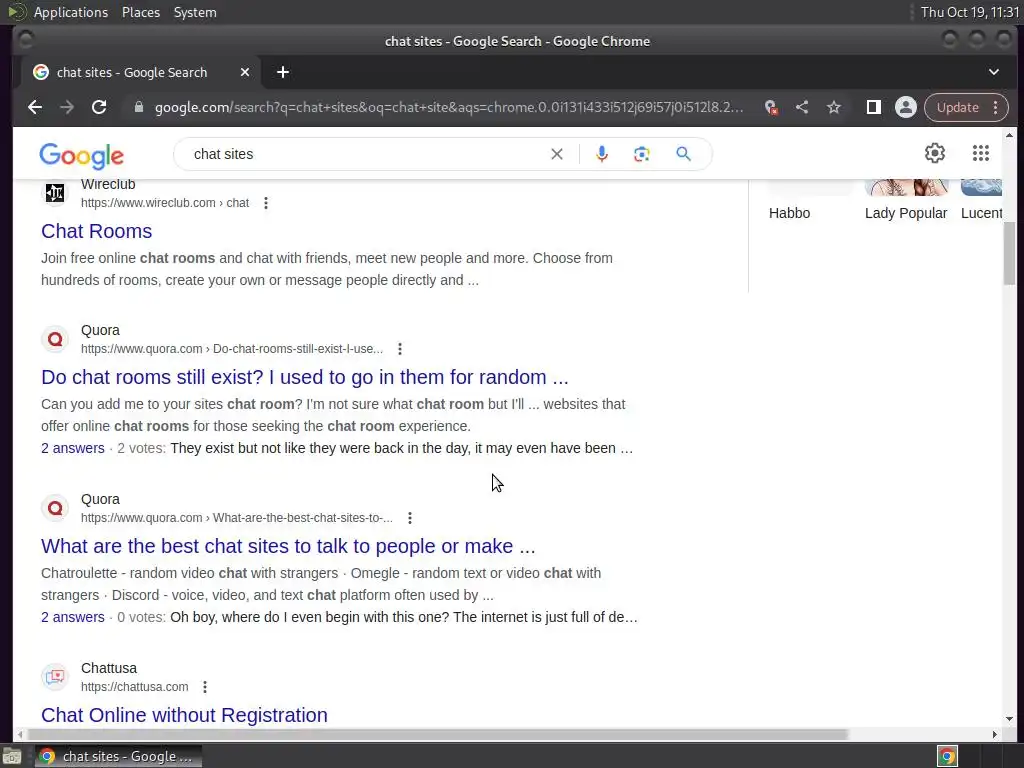Click Chrome icon in bottom-right panel
The width and height of the screenshot is (1024, 768).
coord(947,756)
